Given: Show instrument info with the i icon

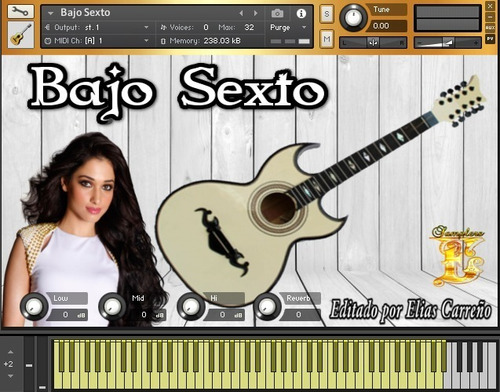Looking at the screenshot, I should [301, 13].
